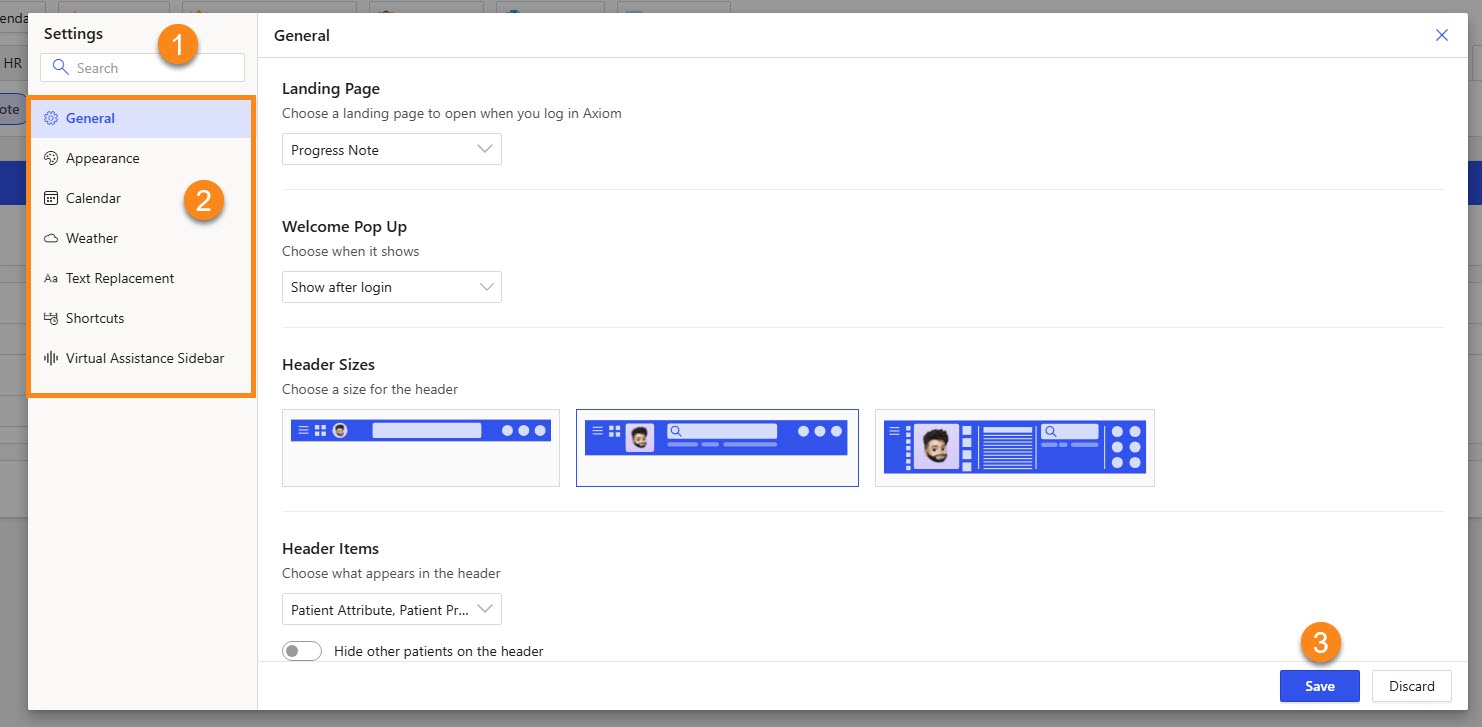The height and width of the screenshot is (727, 1482).
Task: Go to Text Replacement settings
Action: click(120, 278)
